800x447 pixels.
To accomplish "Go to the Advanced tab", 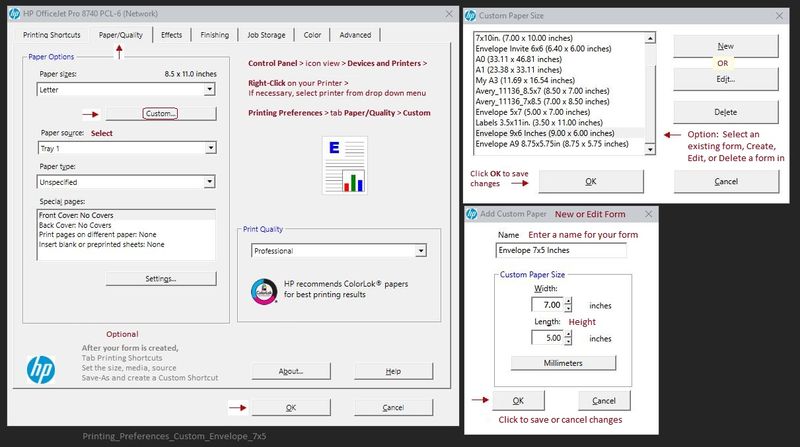I will 355,35.
